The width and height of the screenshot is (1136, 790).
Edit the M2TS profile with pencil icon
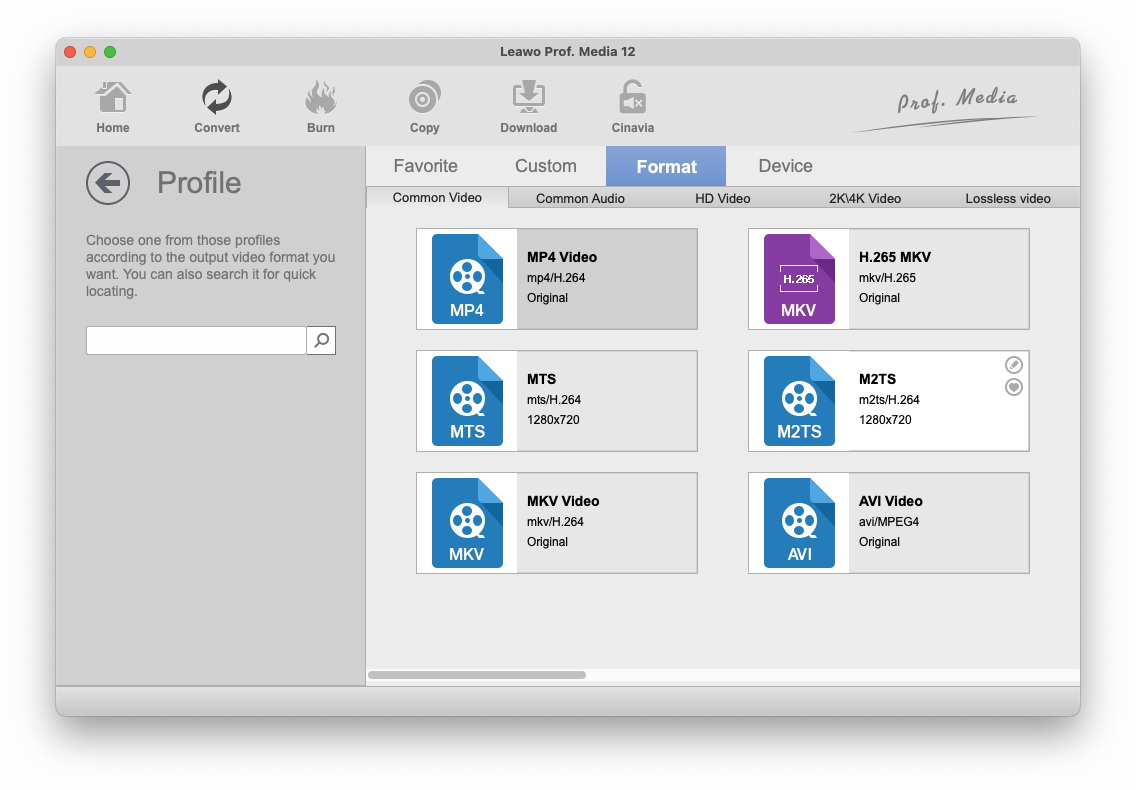coord(1013,366)
